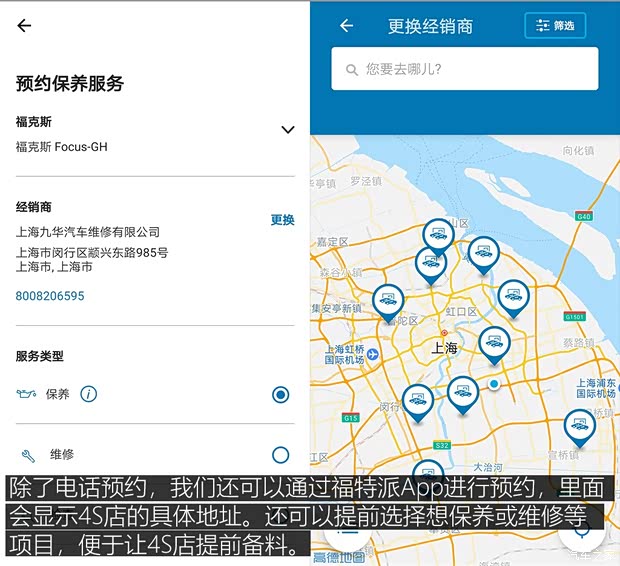Tap the blue current location dot

[x=493, y=384]
